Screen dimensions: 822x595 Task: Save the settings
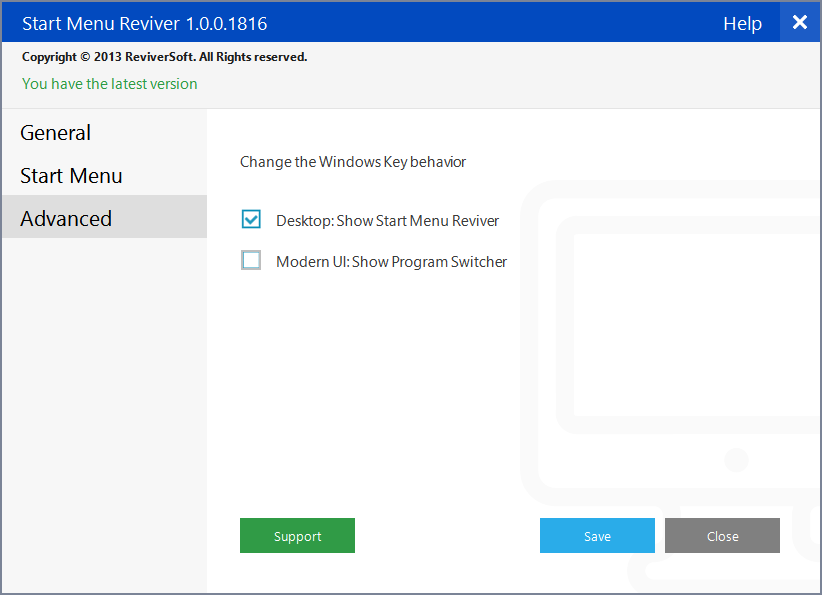click(x=597, y=535)
